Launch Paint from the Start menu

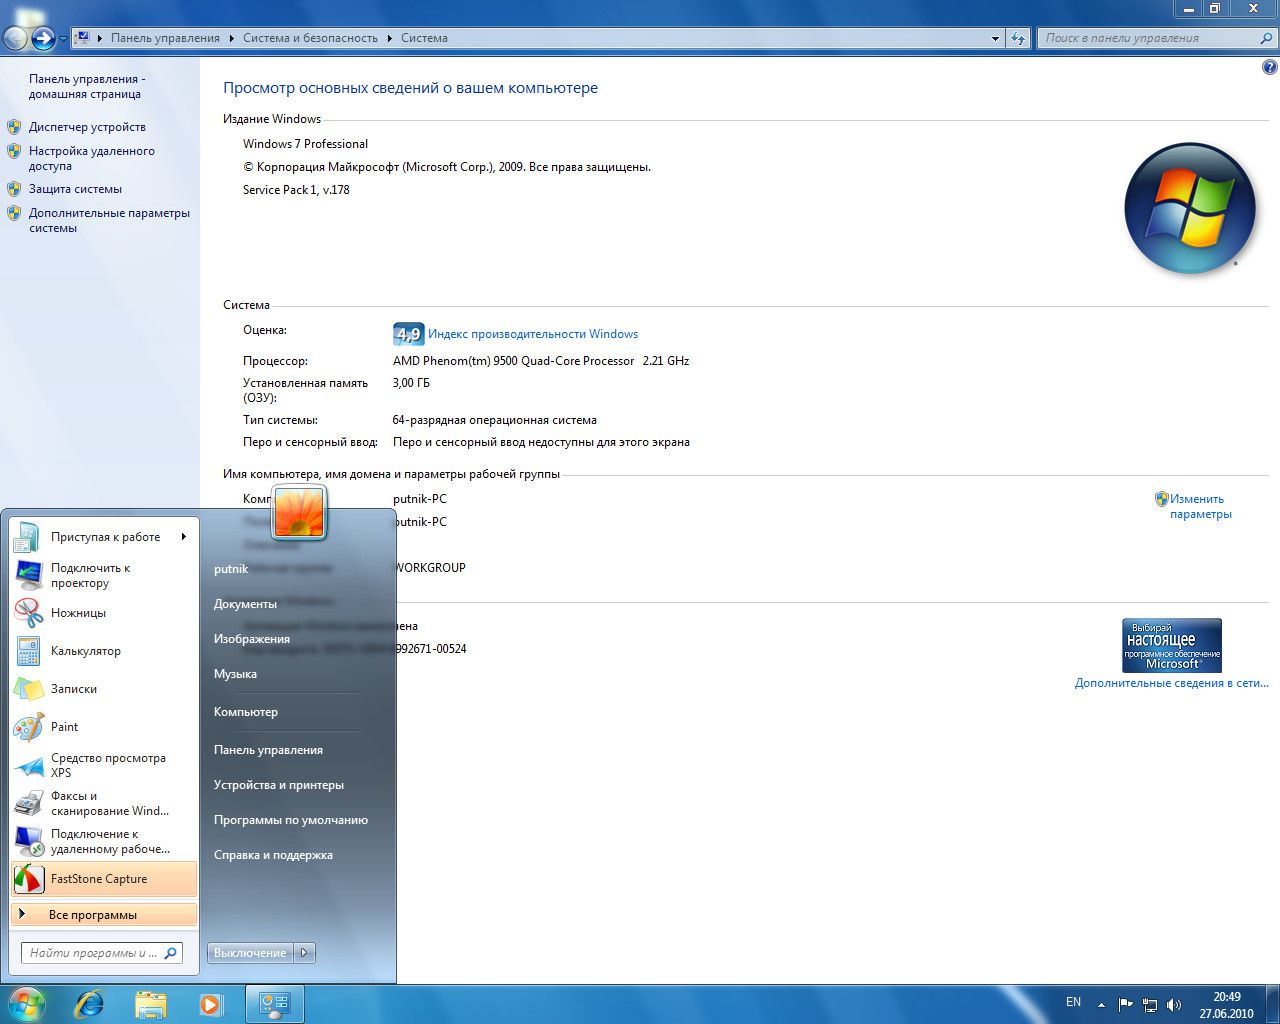[x=64, y=727]
